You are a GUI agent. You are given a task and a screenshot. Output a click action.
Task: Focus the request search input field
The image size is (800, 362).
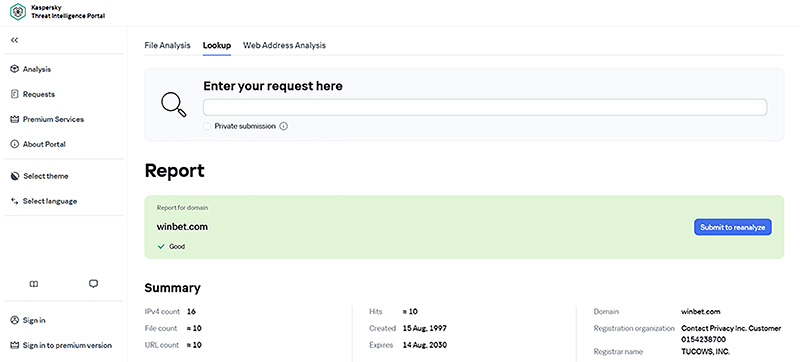pyautogui.click(x=485, y=107)
